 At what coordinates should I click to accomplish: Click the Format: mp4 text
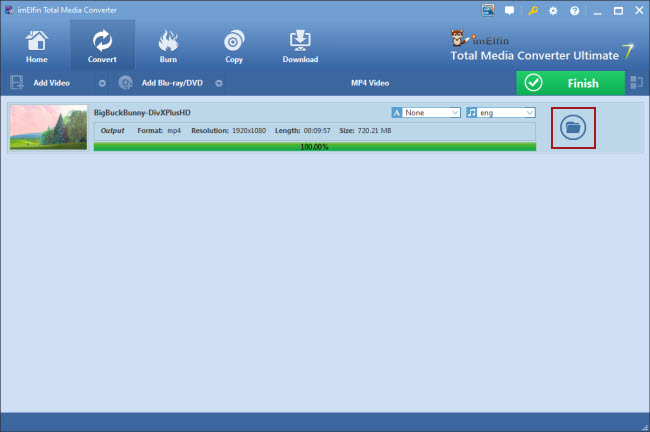point(159,131)
